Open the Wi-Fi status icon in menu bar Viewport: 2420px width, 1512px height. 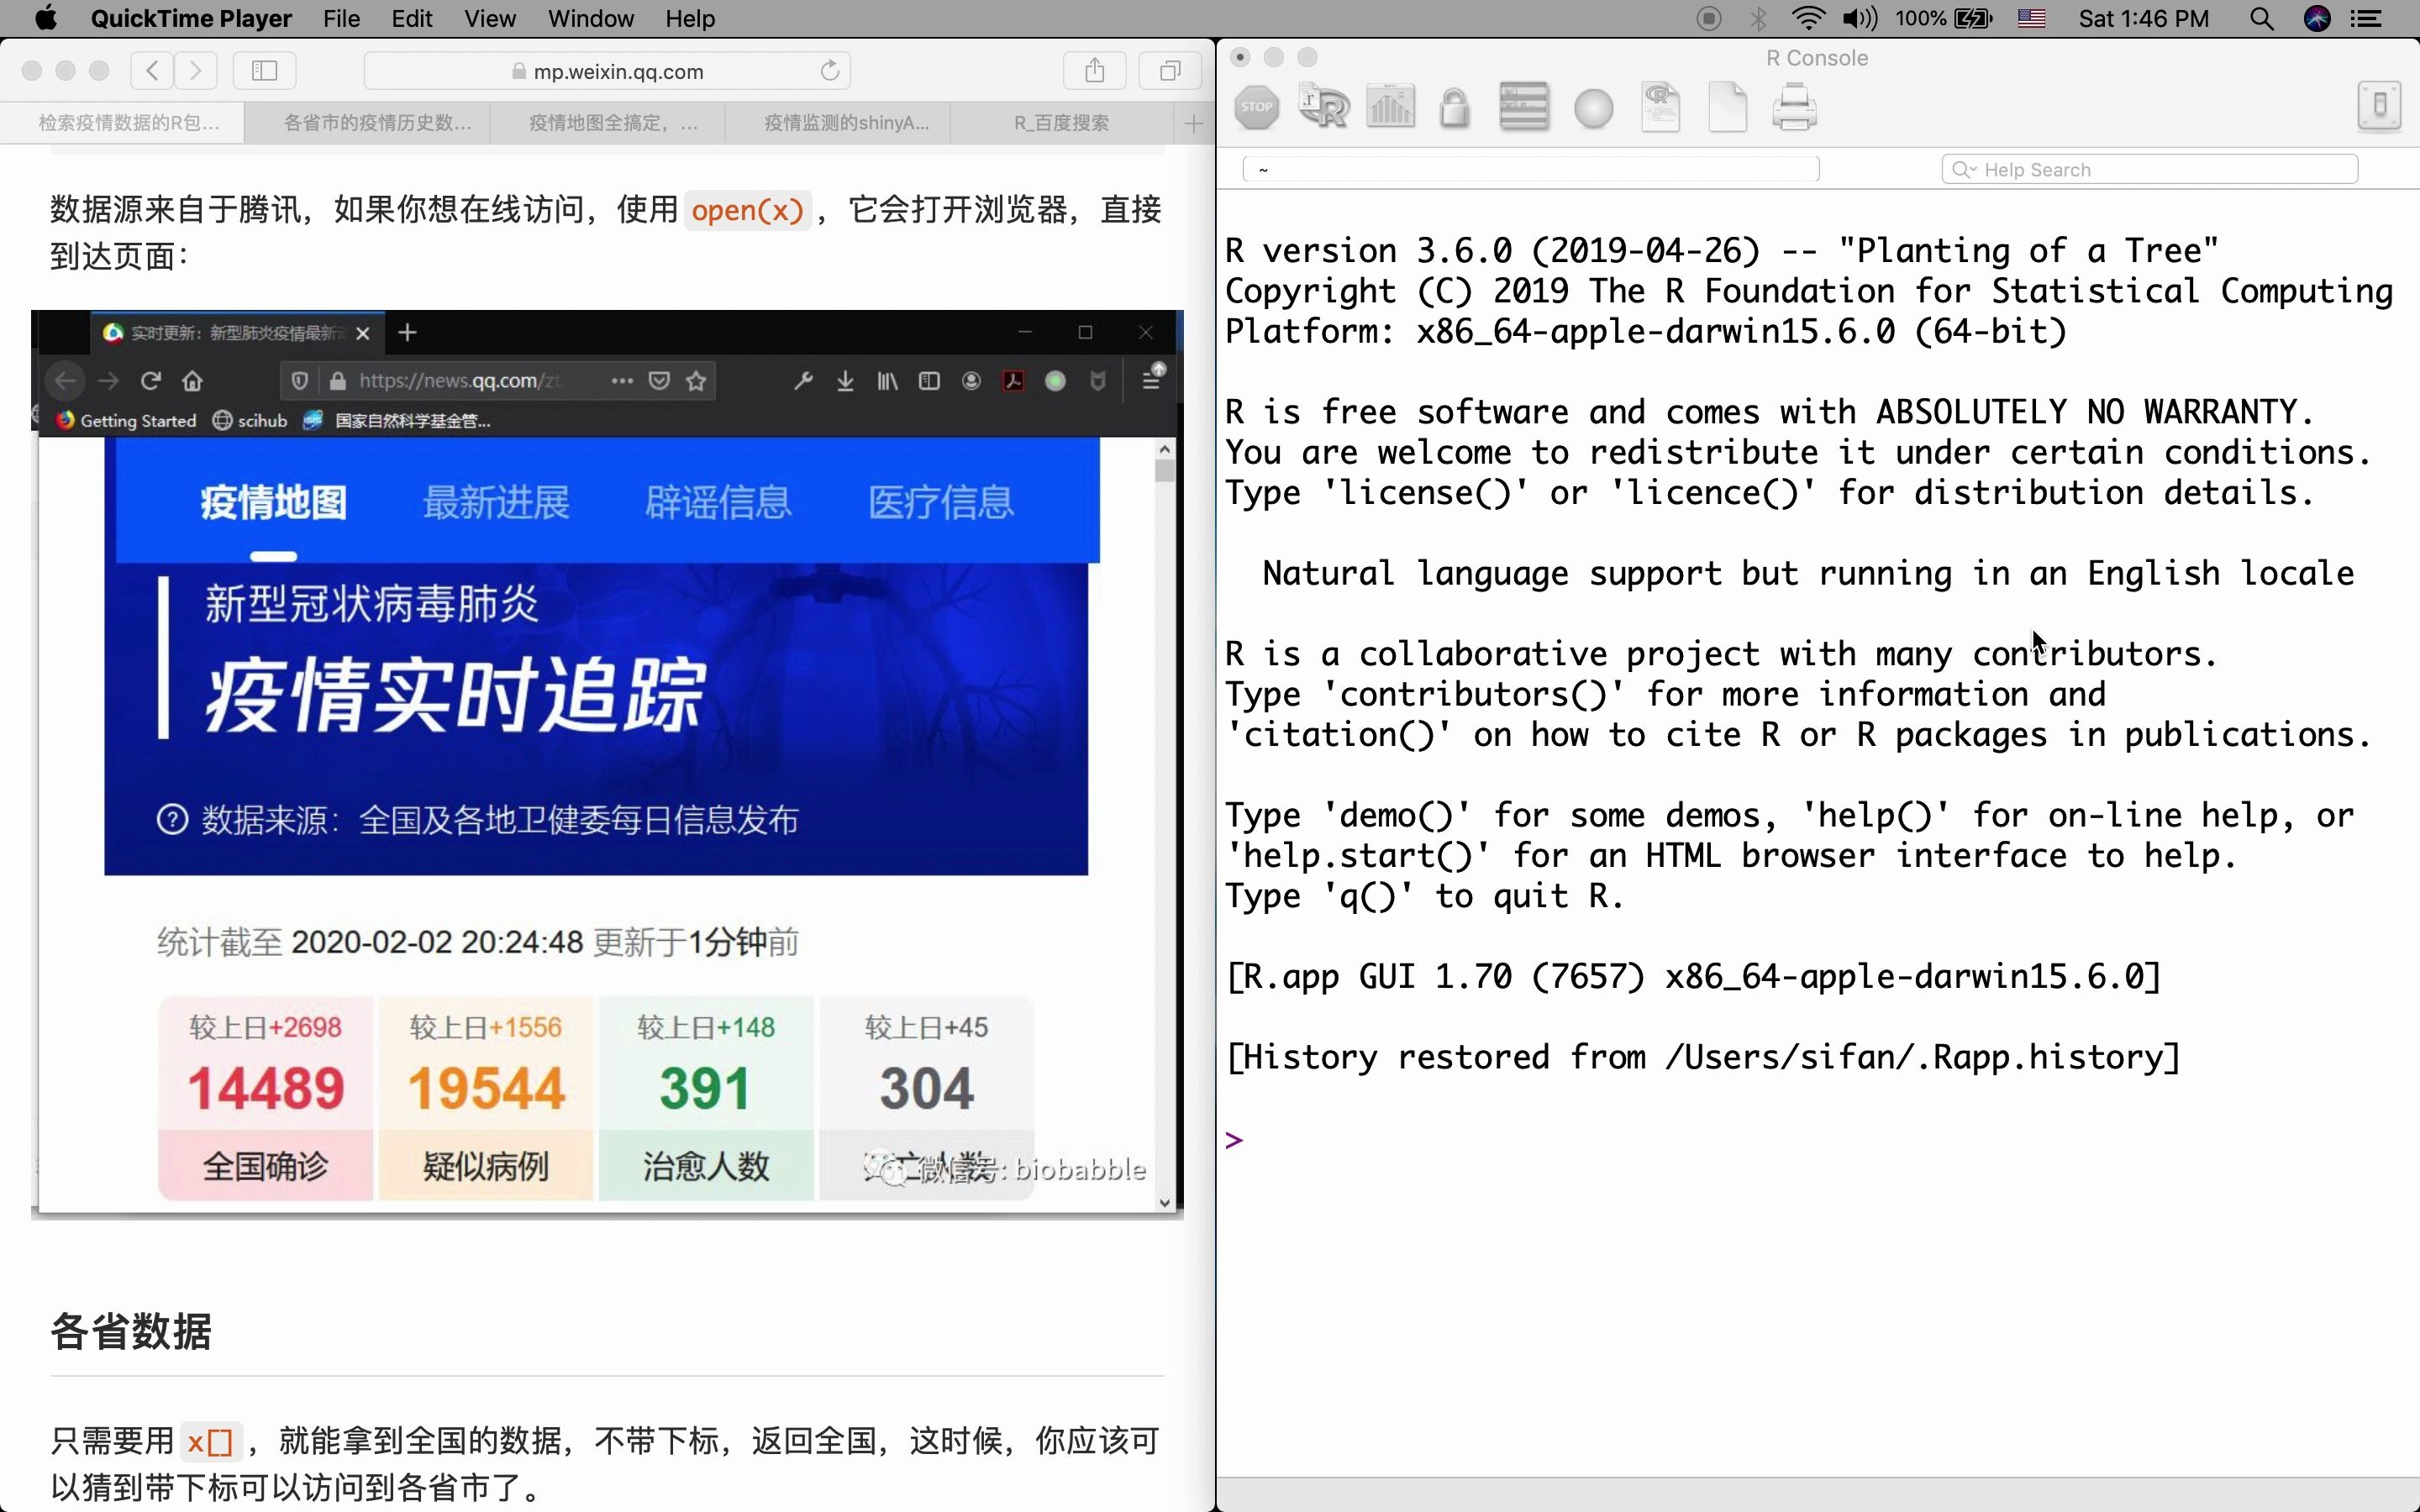tap(1809, 19)
